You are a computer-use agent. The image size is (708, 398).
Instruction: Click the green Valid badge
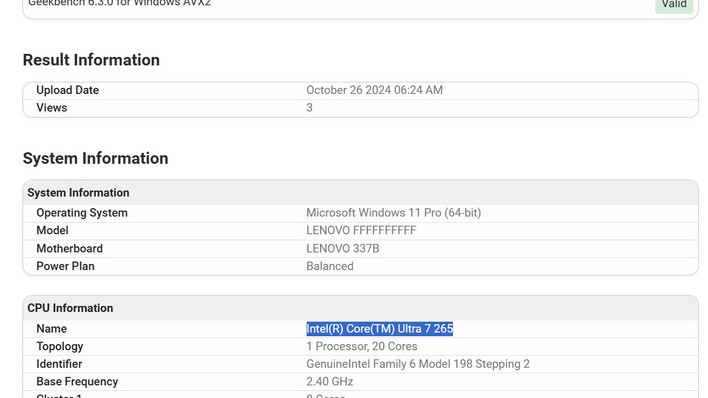click(x=674, y=5)
